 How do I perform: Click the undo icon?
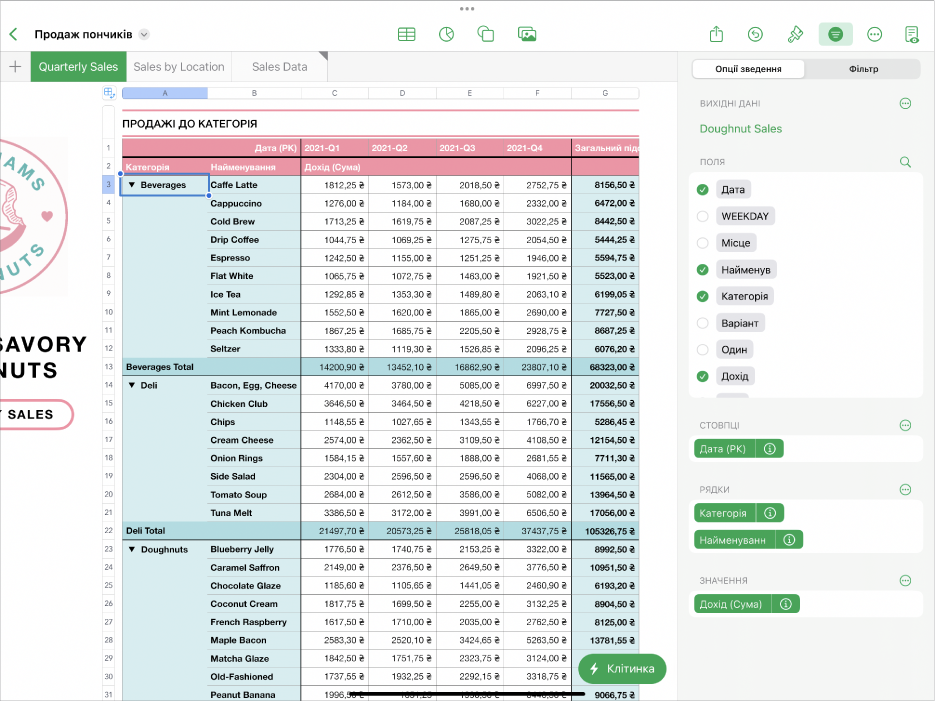755,34
